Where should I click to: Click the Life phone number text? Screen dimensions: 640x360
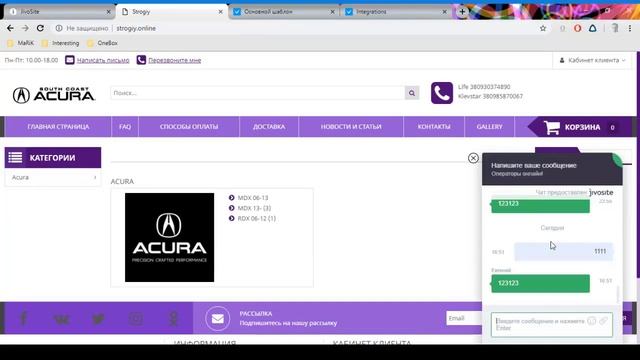[484, 87]
